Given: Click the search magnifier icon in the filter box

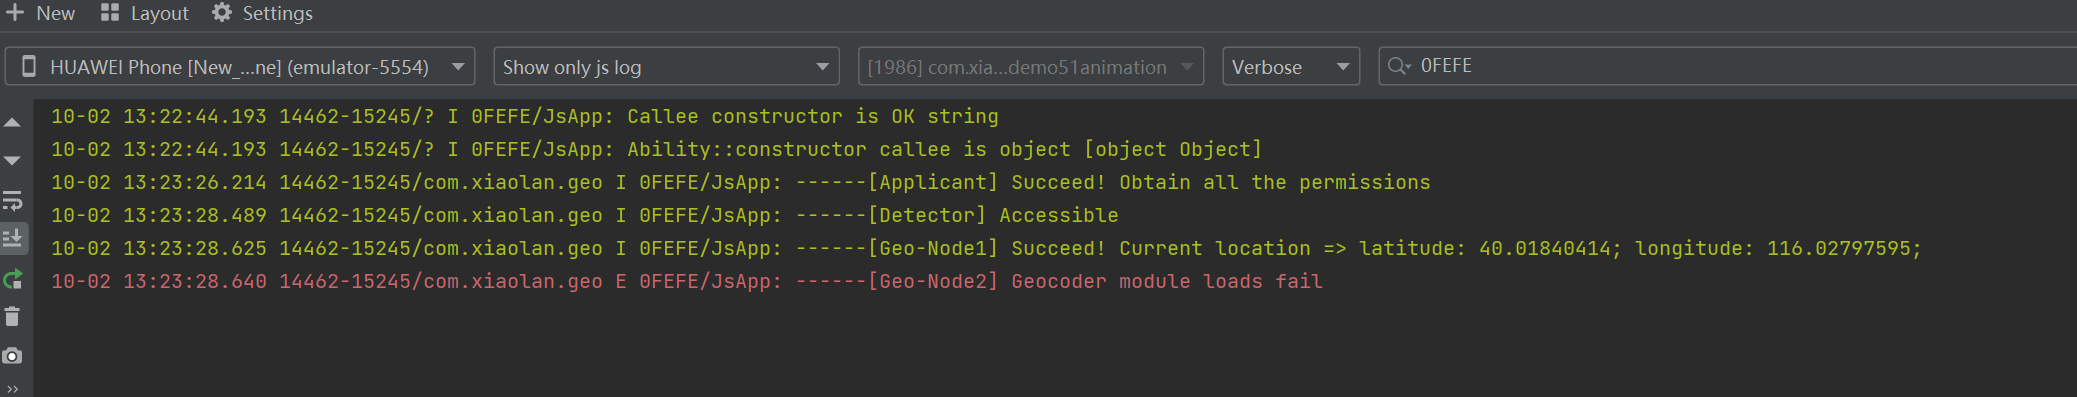Looking at the screenshot, I should click(1399, 66).
